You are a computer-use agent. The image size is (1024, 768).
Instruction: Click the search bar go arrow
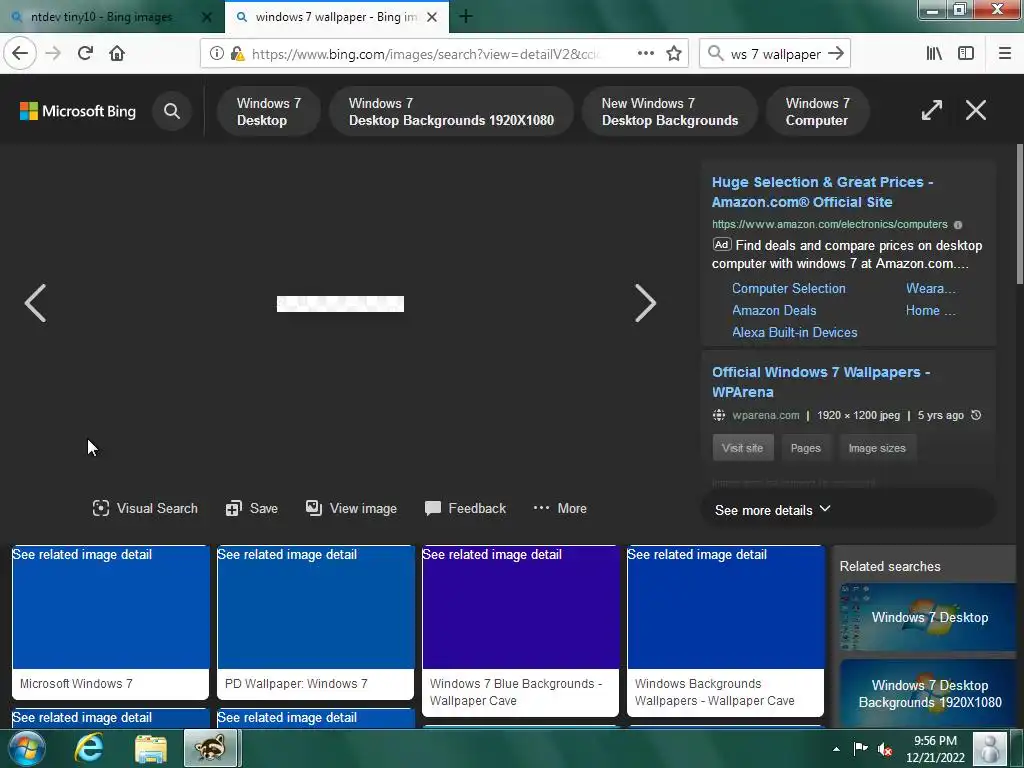pyautogui.click(x=836, y=54)
